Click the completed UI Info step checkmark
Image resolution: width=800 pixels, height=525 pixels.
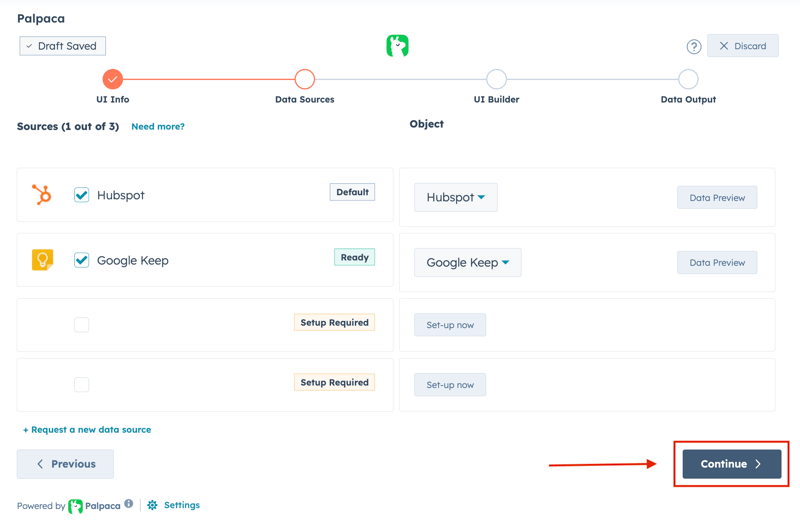(x=112, y=79)
